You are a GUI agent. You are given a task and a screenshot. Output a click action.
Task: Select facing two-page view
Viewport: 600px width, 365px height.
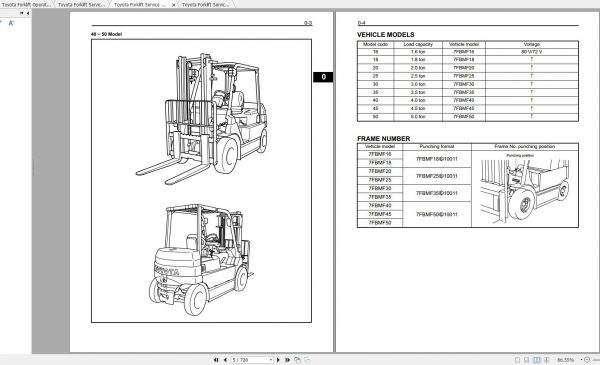[x=536, y=360]
